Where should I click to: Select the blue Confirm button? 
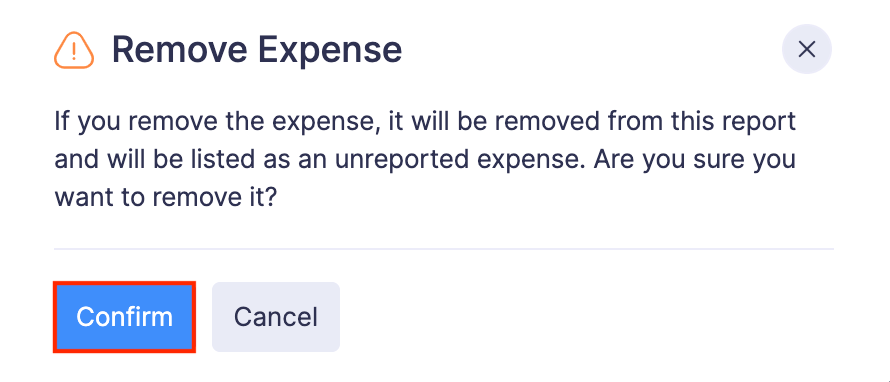(x=124, y=317)
